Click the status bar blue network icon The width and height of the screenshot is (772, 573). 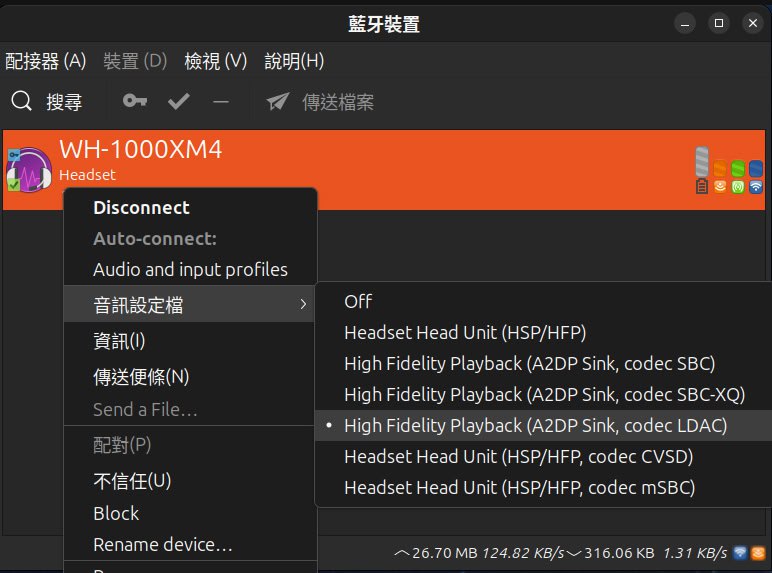(x=740, y=552)
